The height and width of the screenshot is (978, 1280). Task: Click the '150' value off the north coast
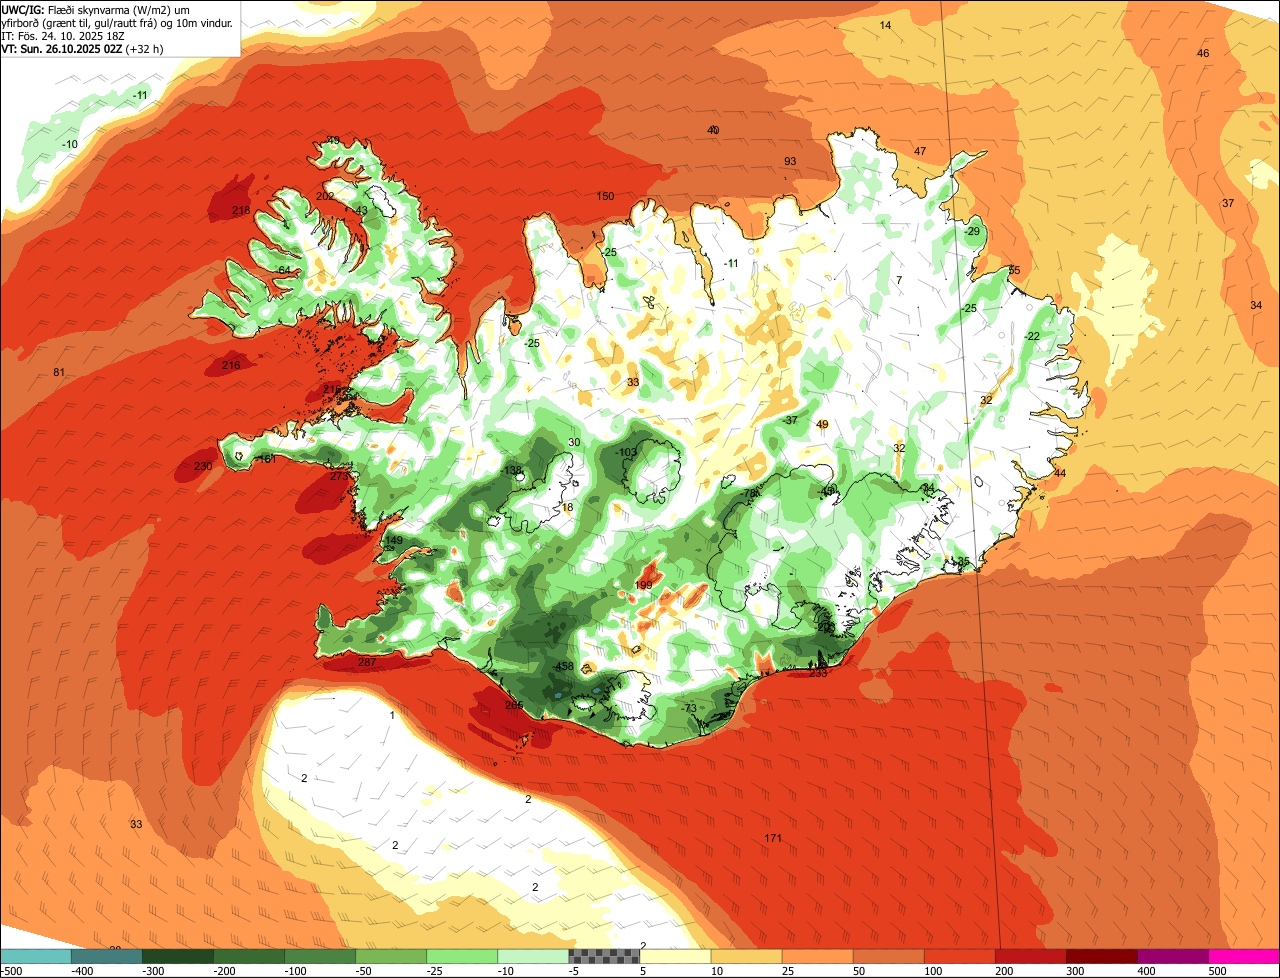(x=605, y=196)
